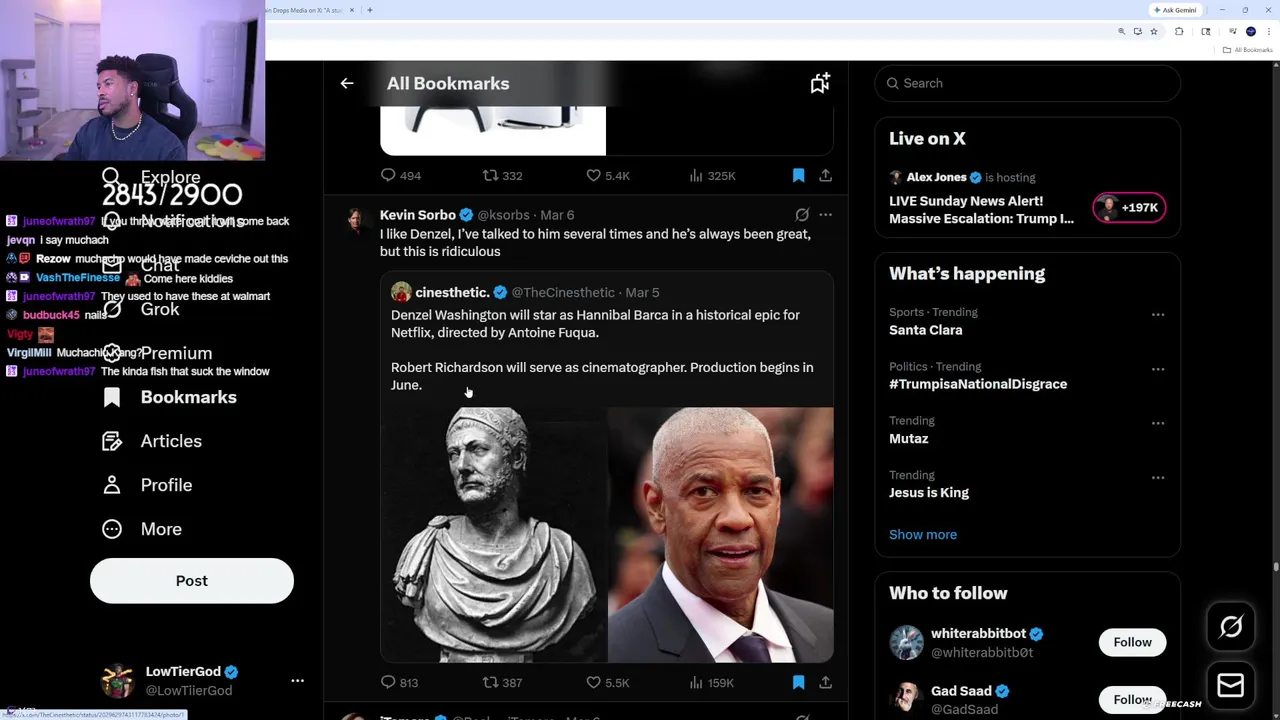The image size is (1280, 720).
Task: View analytics showing 325K views
Action: click(712, 175)
